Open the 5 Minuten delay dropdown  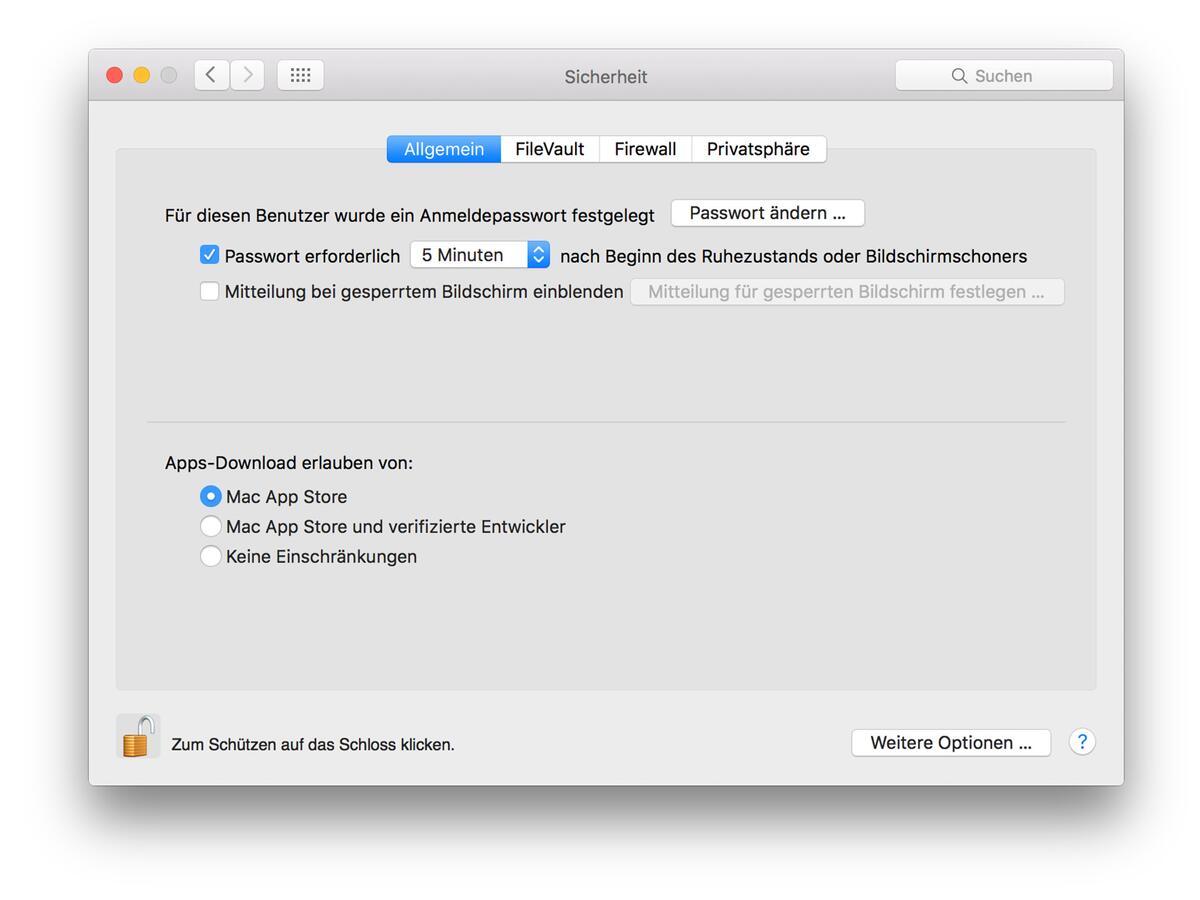(x=480, y=255)
